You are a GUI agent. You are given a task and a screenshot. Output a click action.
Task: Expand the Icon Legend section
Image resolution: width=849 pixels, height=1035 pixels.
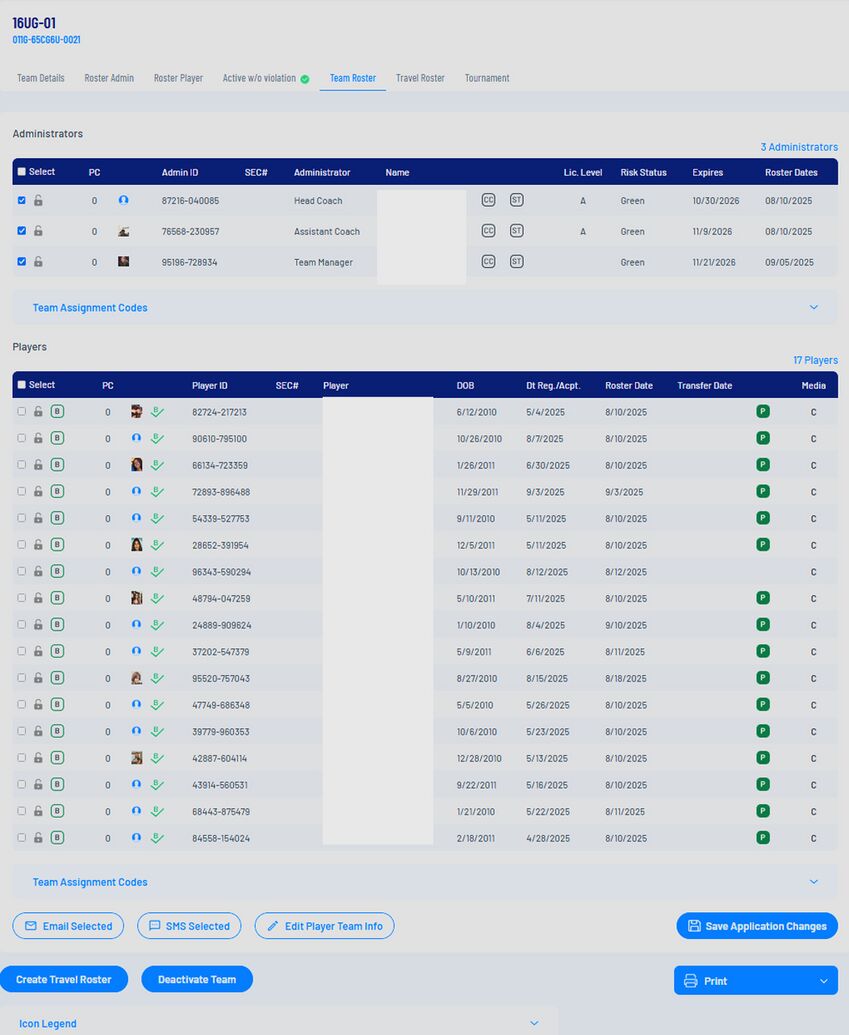pyautogui.click(x=533, y=1023)
